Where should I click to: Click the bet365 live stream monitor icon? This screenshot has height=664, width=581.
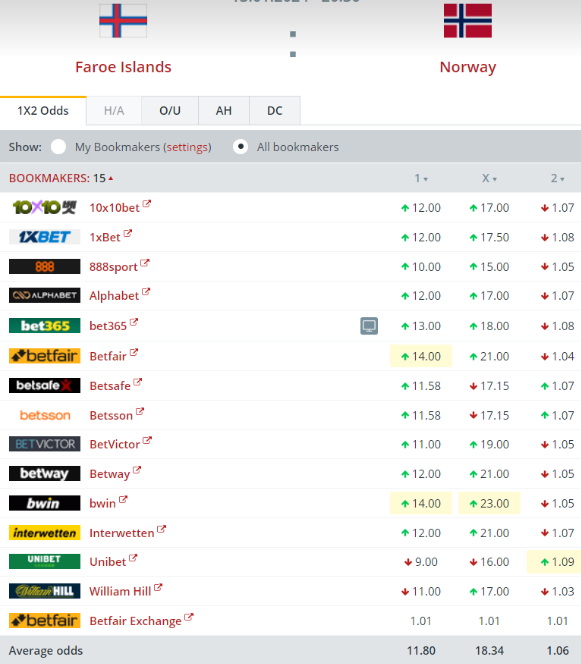[369, 326]
